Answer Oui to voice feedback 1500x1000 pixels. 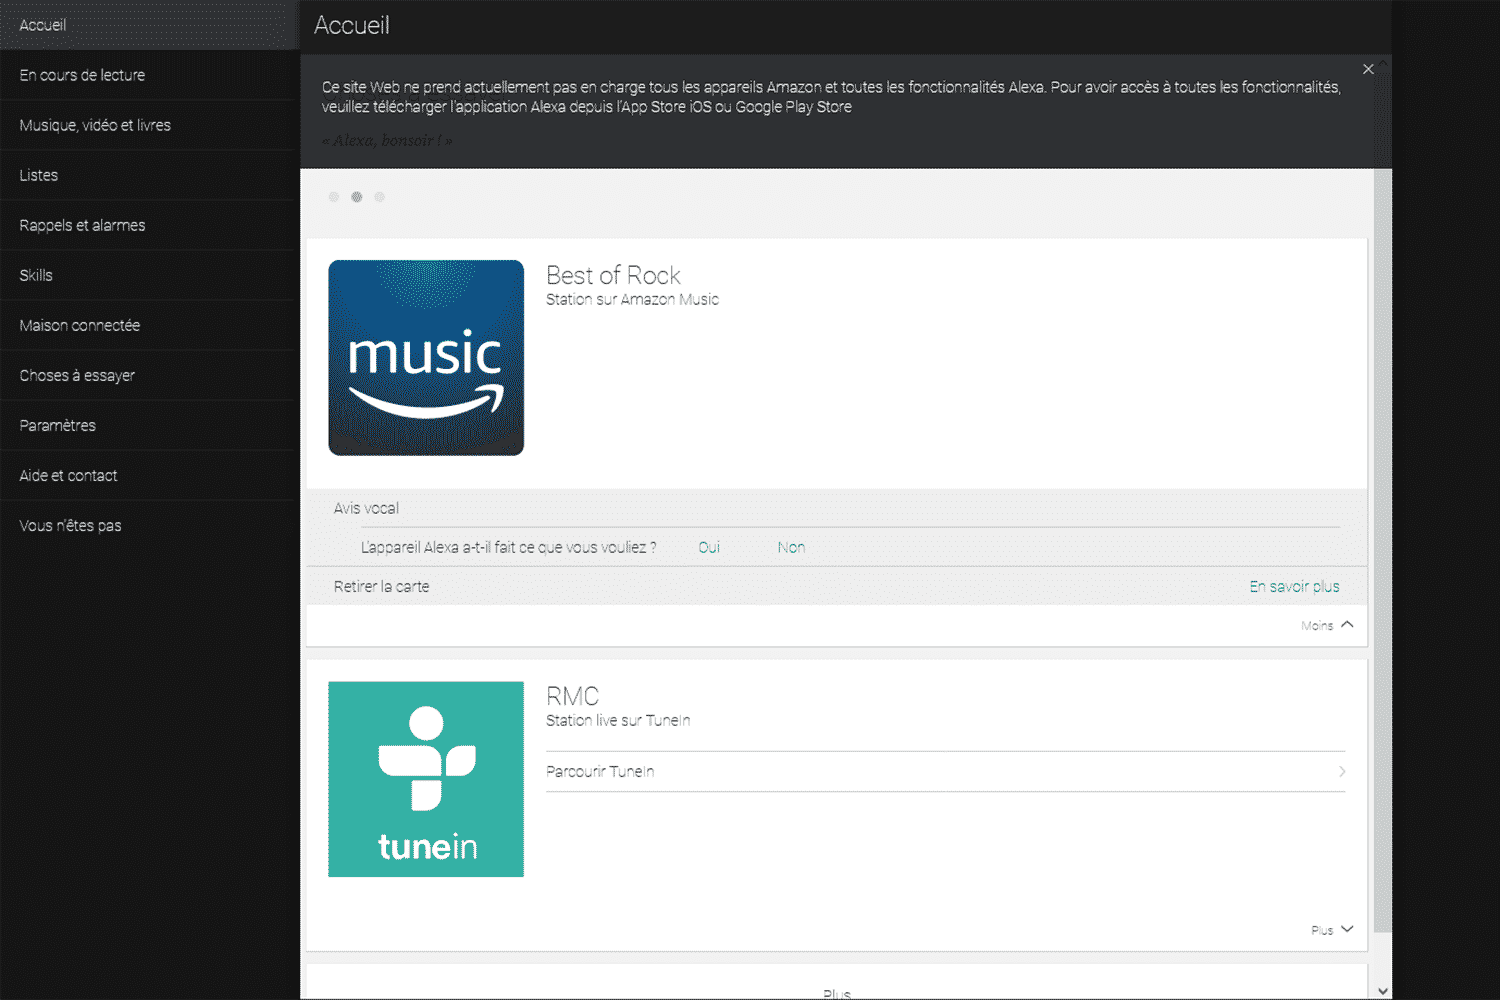tap(709, 547)
